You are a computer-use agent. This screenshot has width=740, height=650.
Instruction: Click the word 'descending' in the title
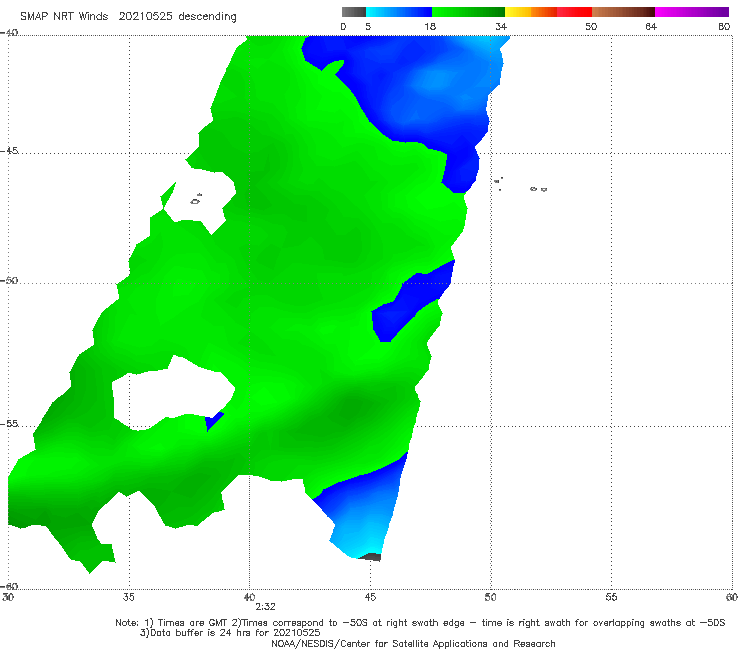(x=207, y=17)
